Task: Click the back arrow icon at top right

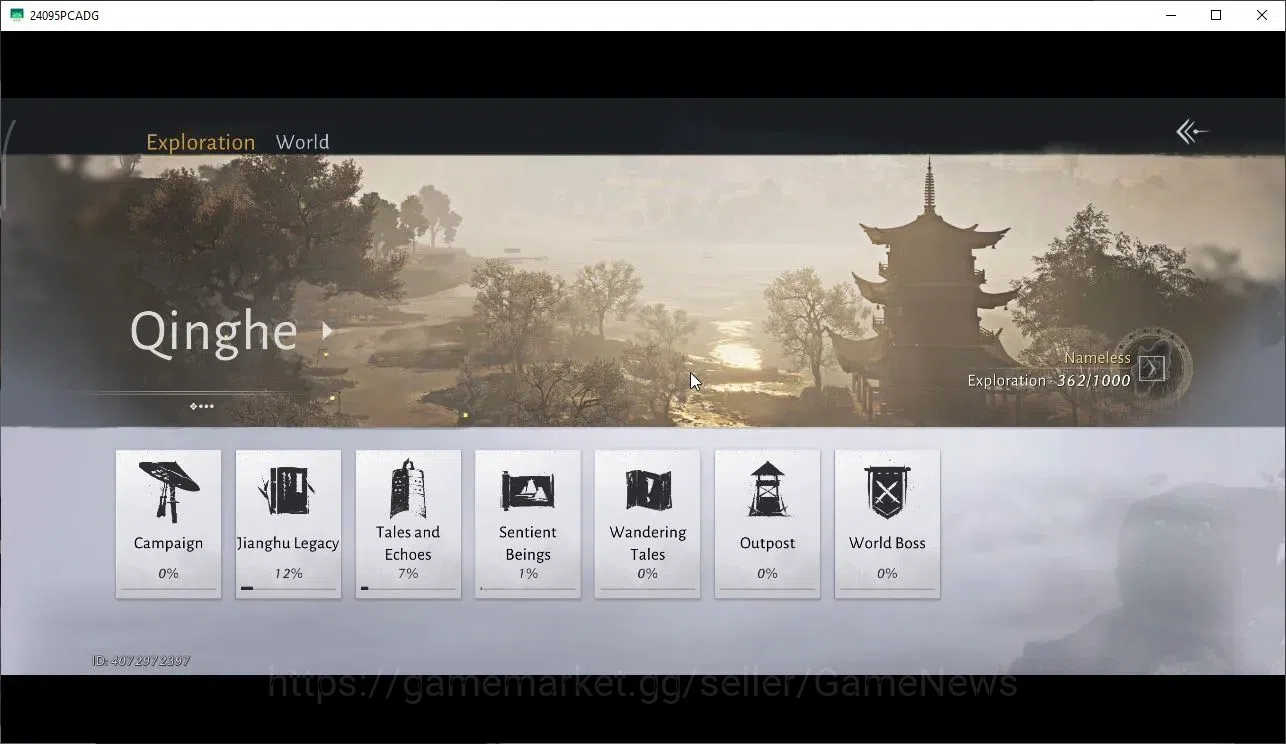Action: click(1192, 131)
